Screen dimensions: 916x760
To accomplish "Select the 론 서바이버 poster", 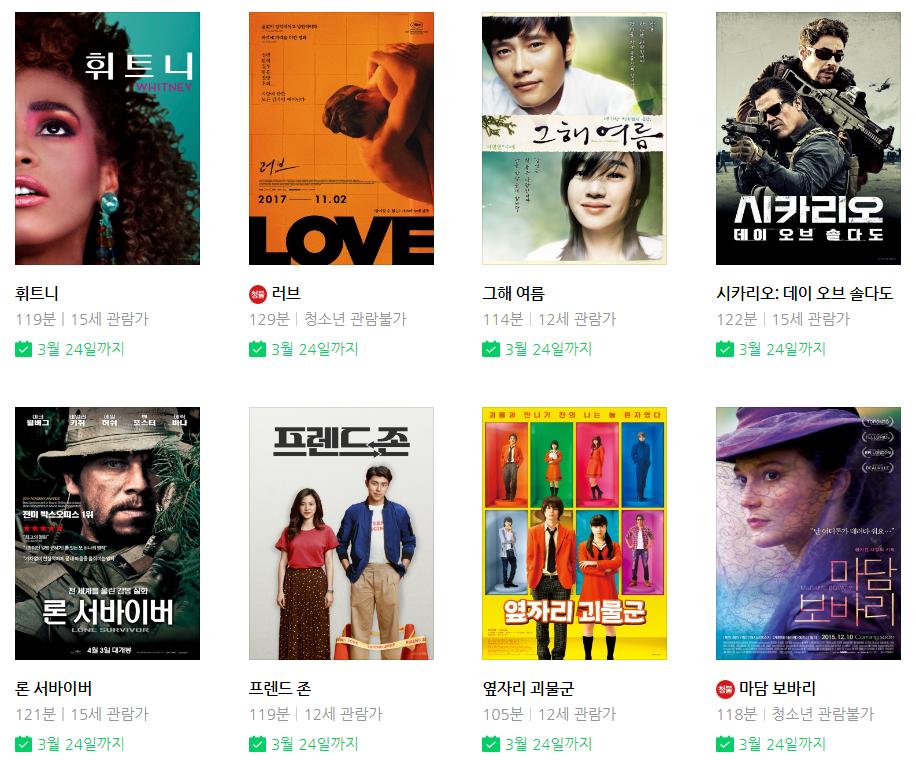I will tap(107, 533).
